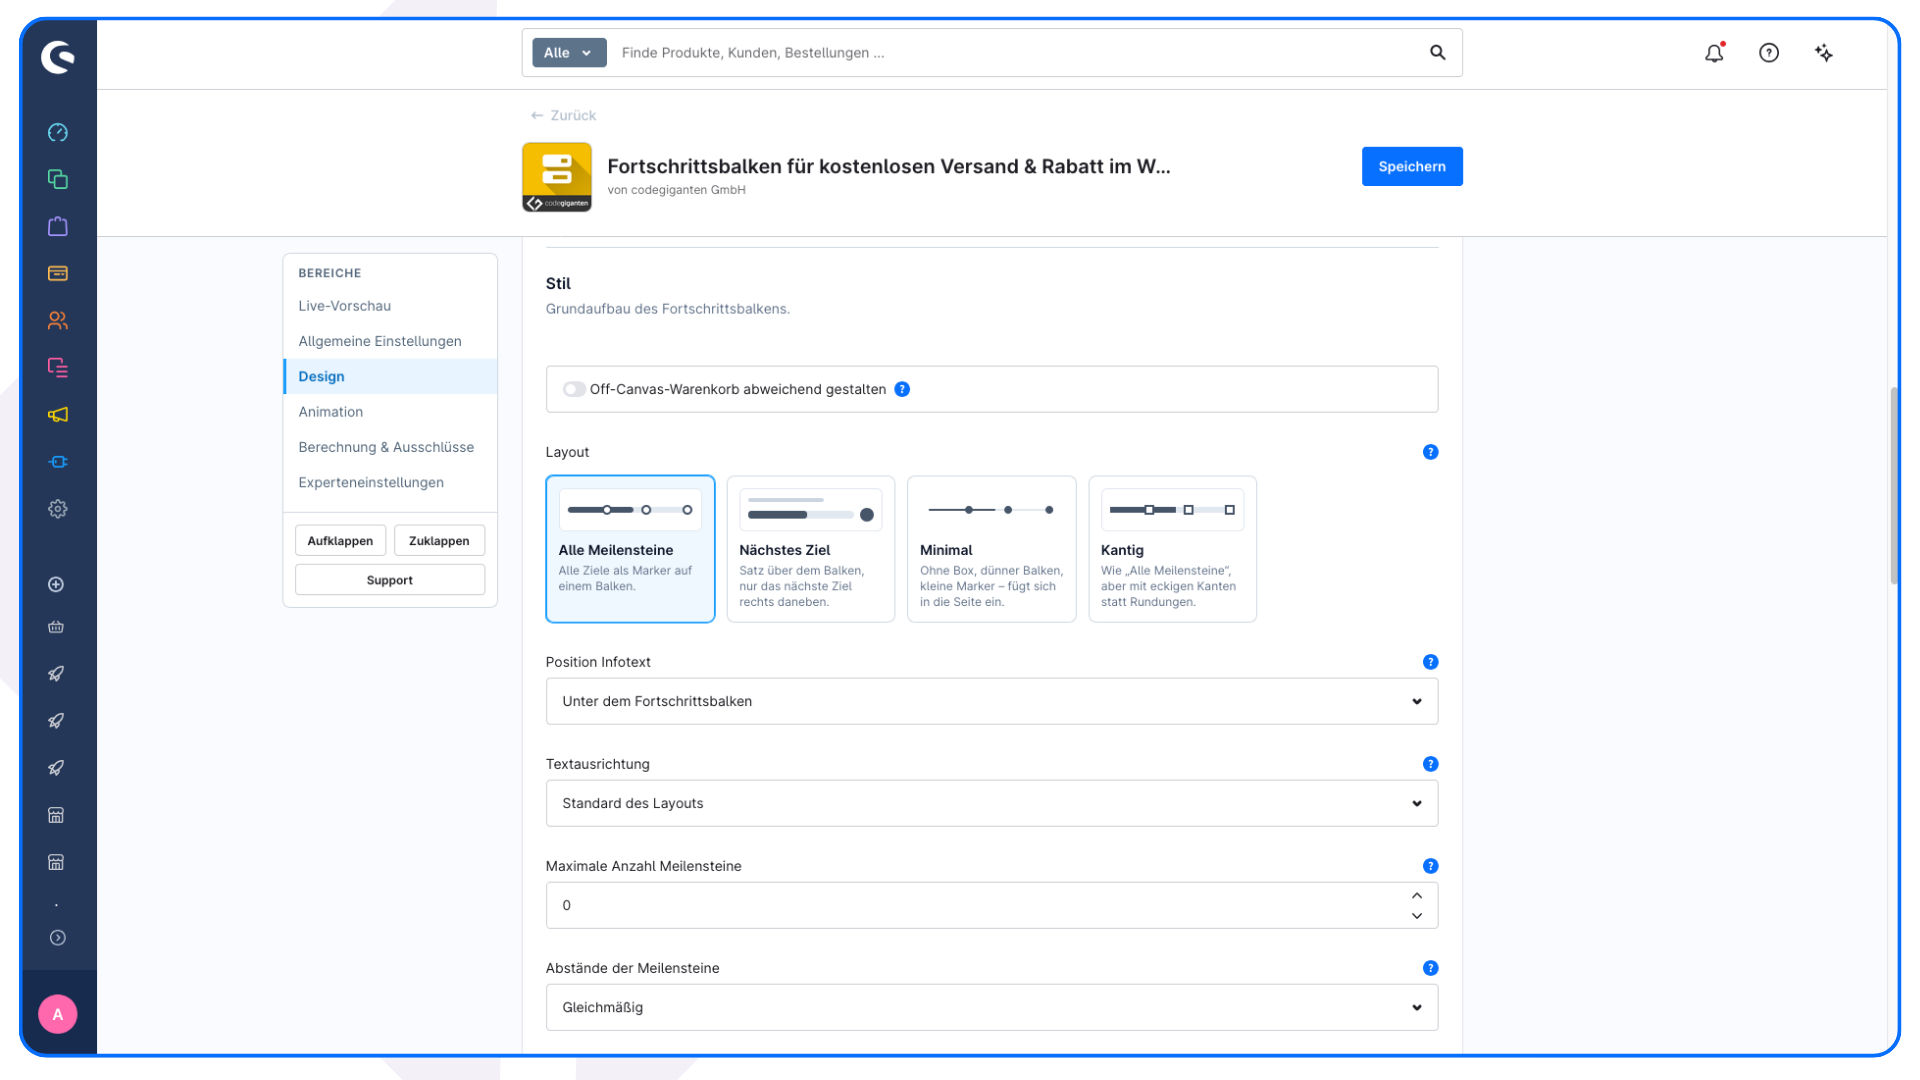Click the Zurück link
The image size is (1920, 1080).
563,115
